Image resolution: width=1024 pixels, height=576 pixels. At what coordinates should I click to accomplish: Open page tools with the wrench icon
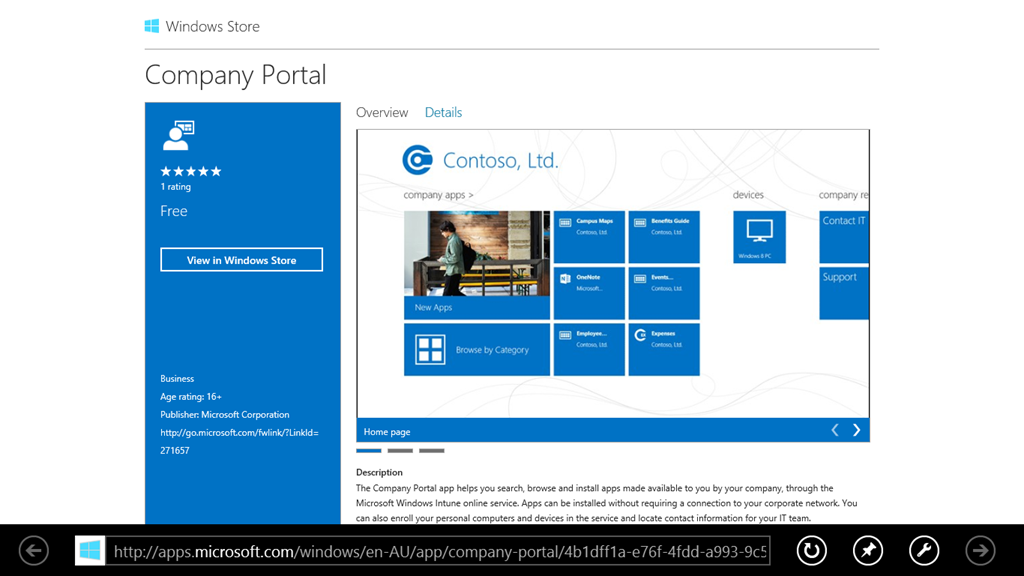point(924,550)
